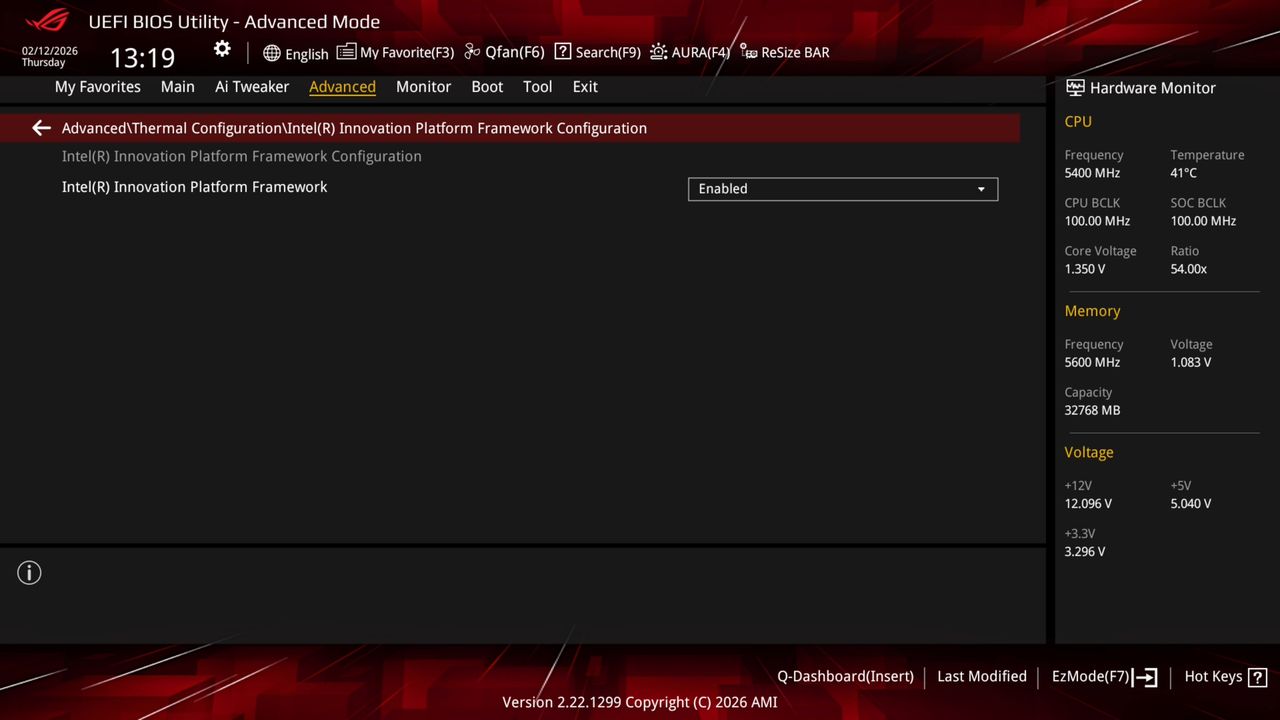Open the Innovation Platform Framework dropdown
This screenshot has height=720, width=1280.
coord(842,189)
